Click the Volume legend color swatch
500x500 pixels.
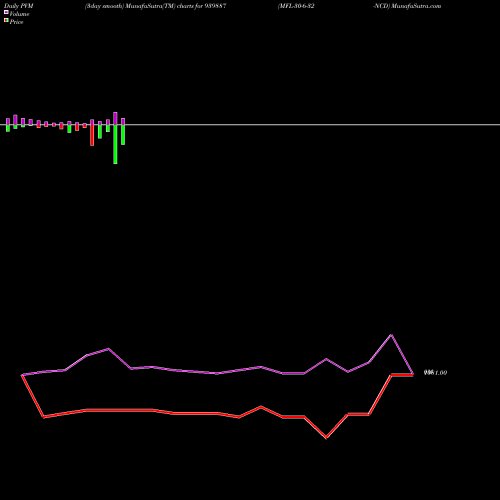pos(6,12)
